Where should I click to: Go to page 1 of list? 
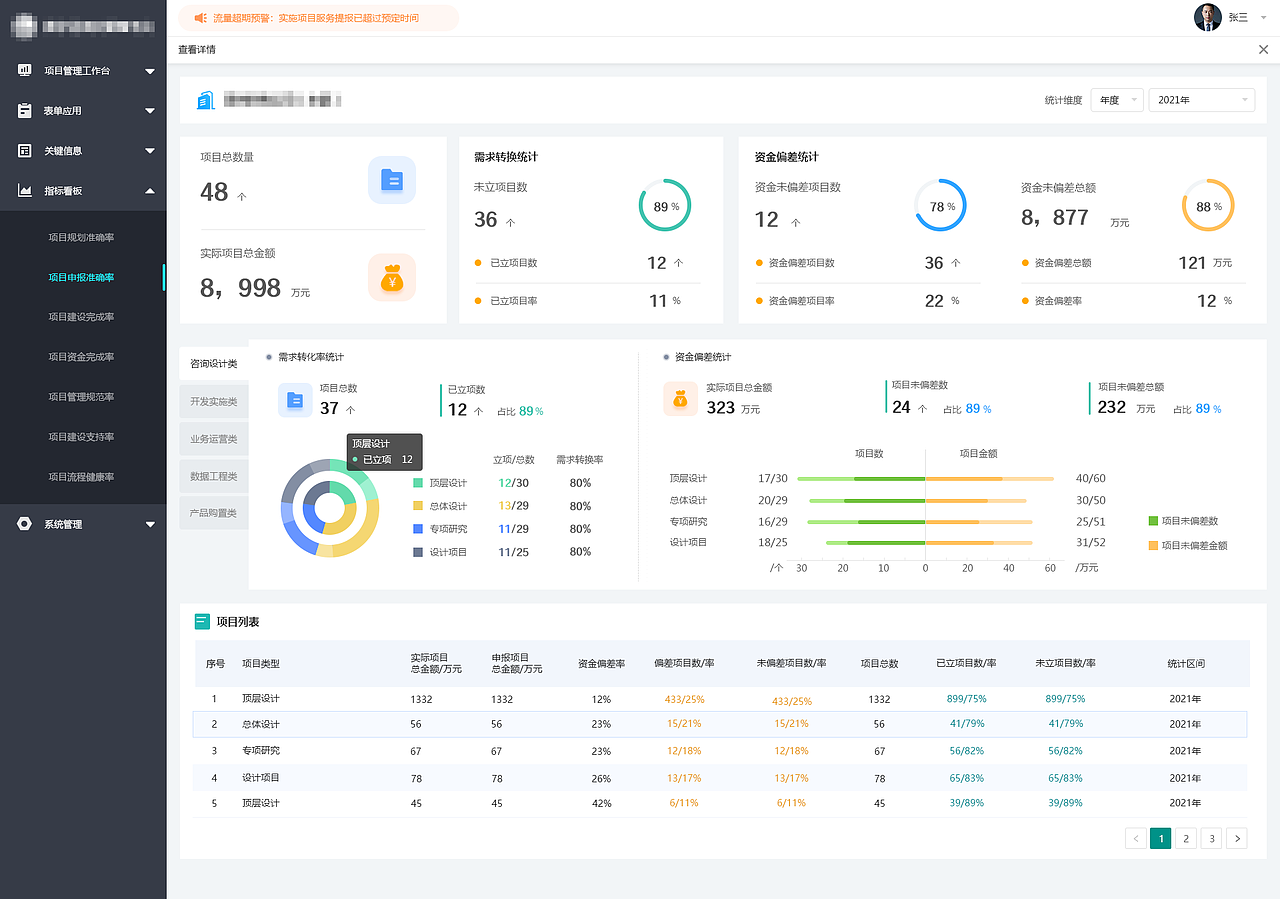tap(1161, 838)
